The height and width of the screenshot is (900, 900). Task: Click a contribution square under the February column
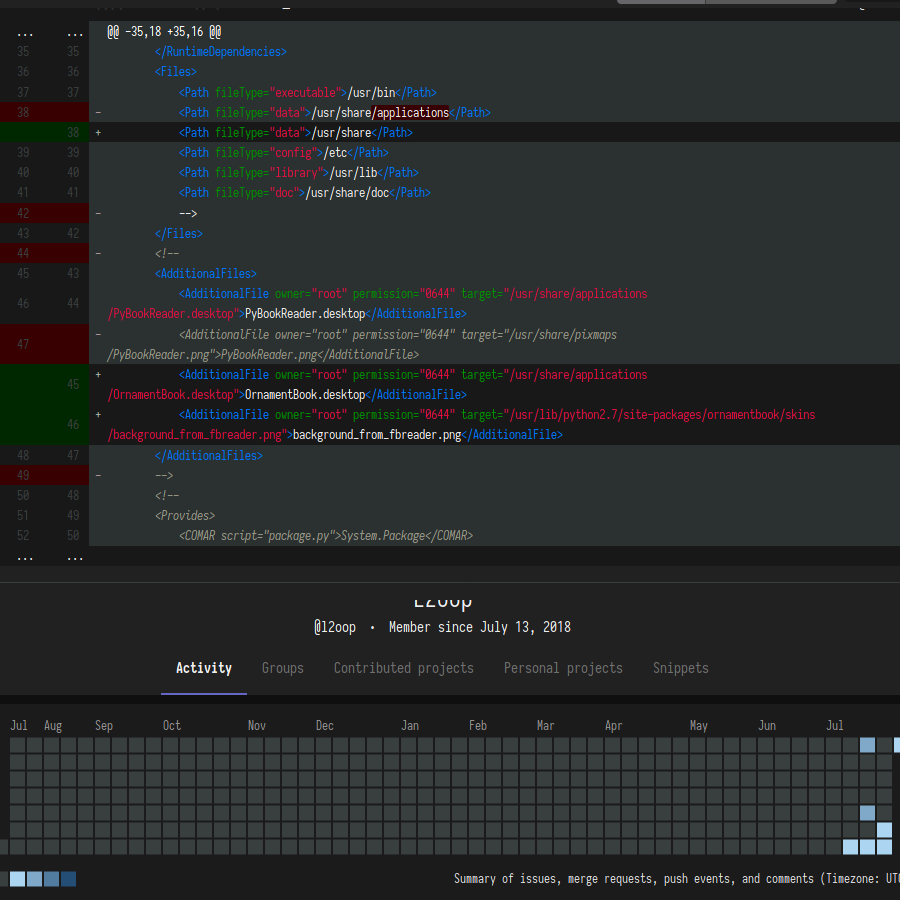click(478, 780)
